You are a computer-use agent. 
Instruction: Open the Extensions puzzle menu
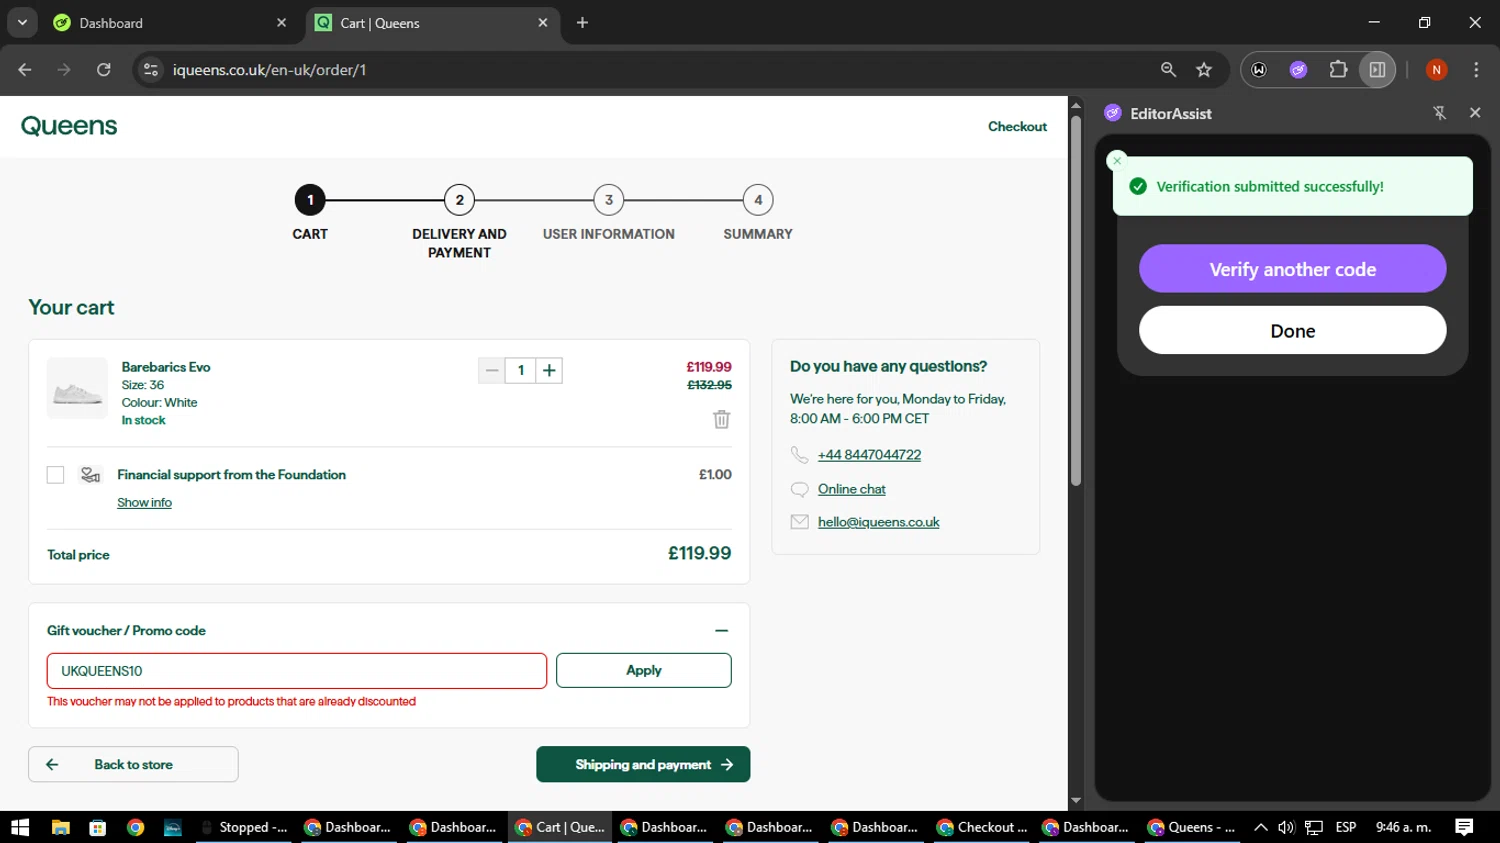tap(1338, 70)
